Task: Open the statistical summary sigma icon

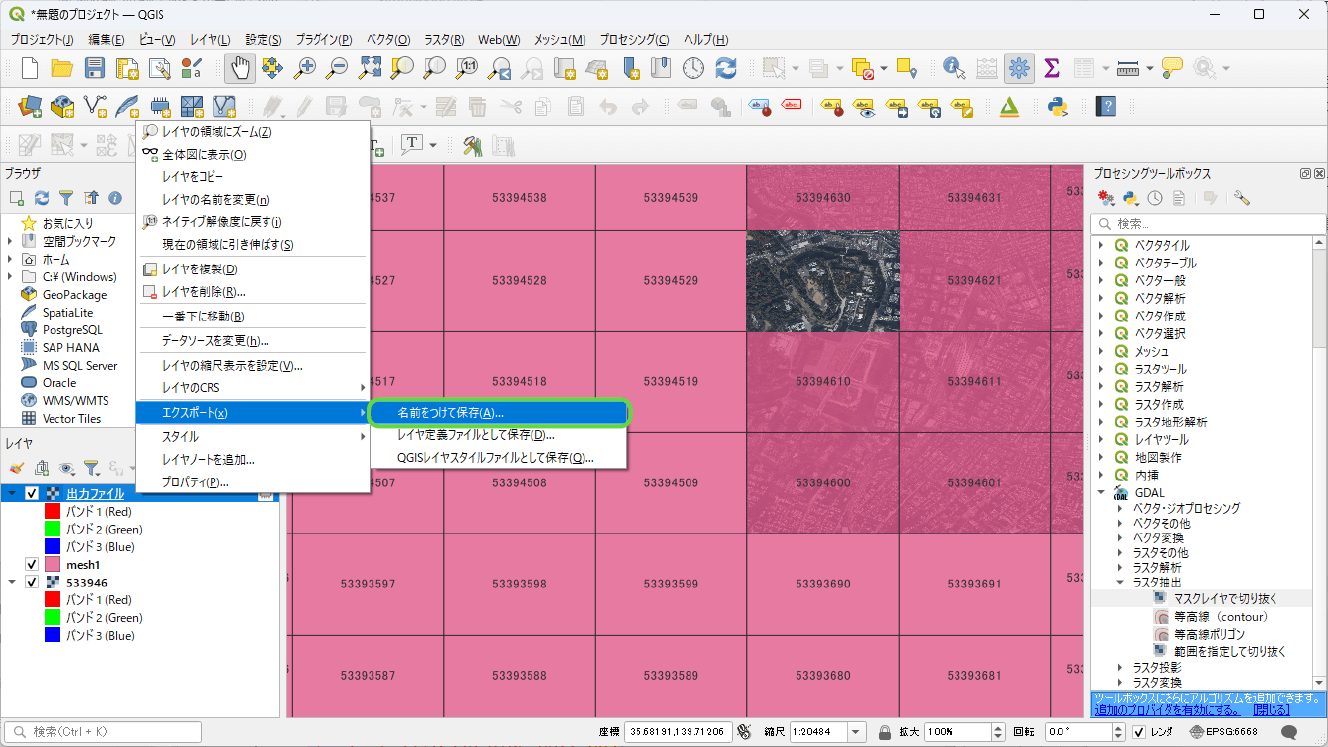Action: coord(1051,68)
